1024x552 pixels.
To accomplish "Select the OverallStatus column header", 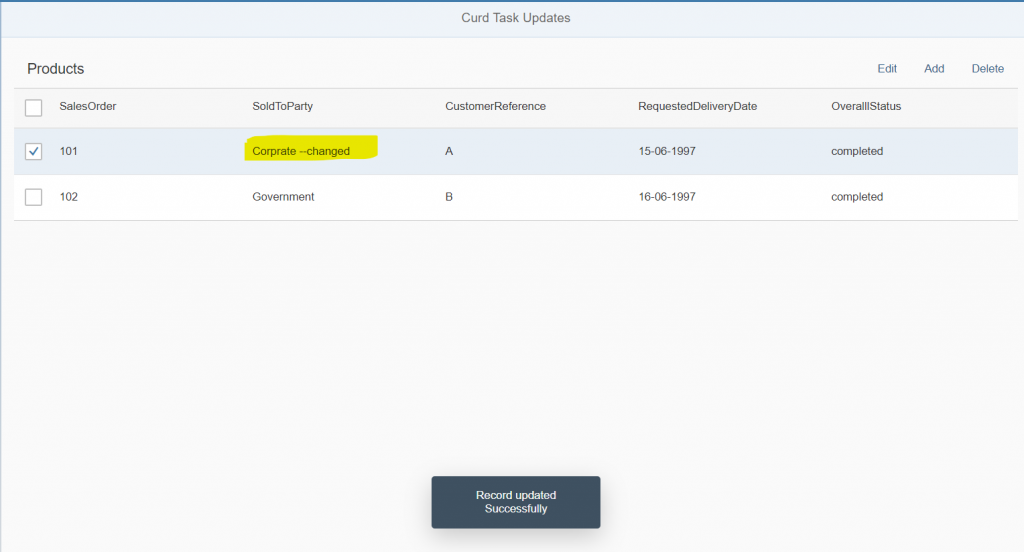I will (866, 106).
